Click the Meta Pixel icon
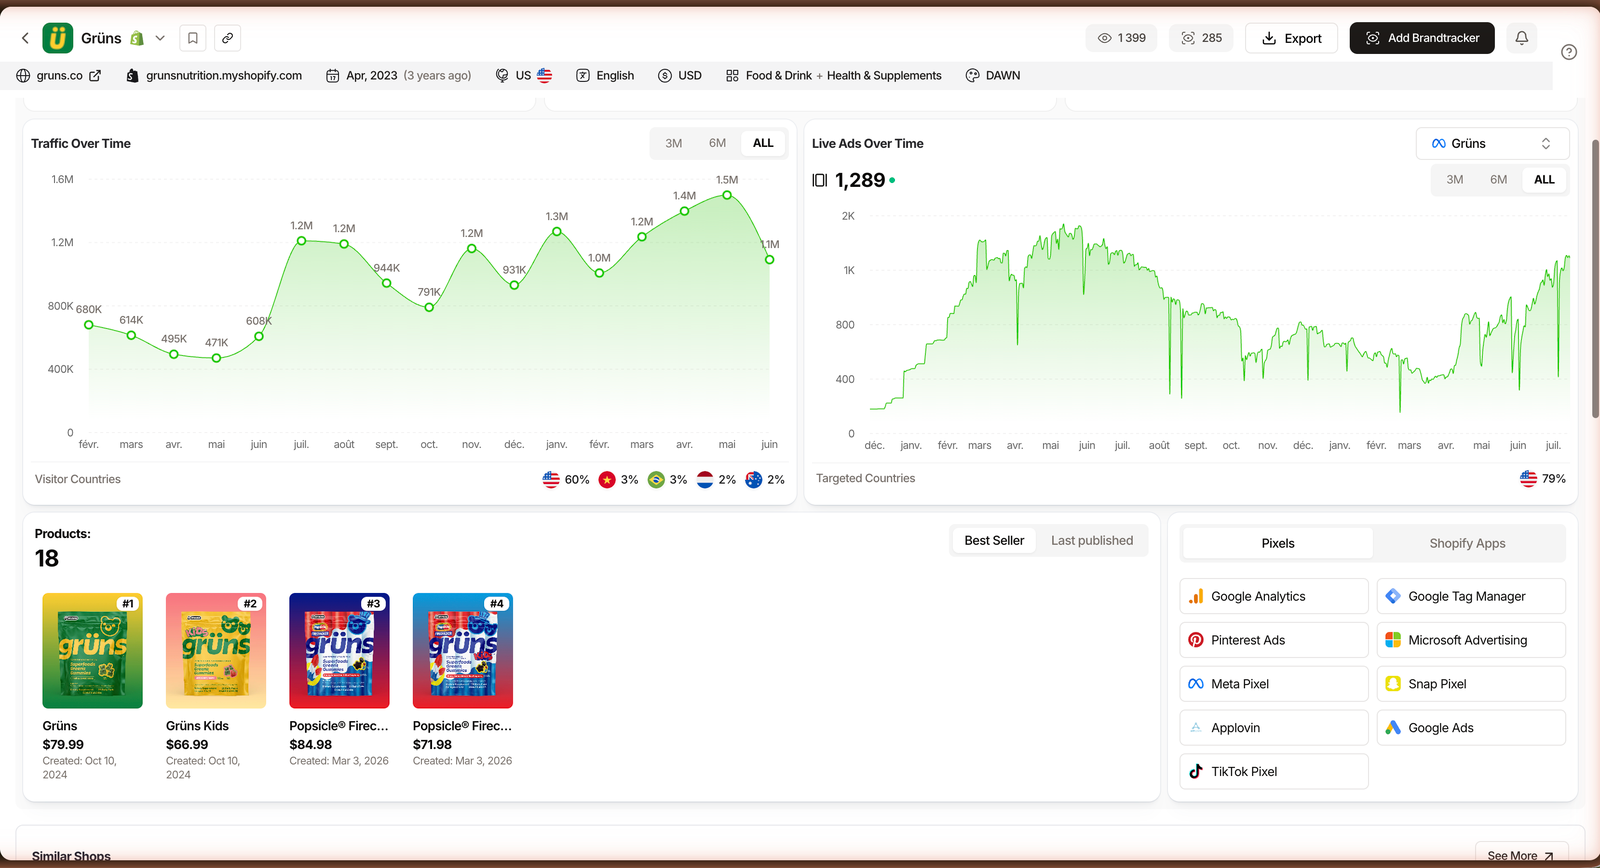Image resolution: width=1600 pixels, height=868 pixels. coord(1196,684)
